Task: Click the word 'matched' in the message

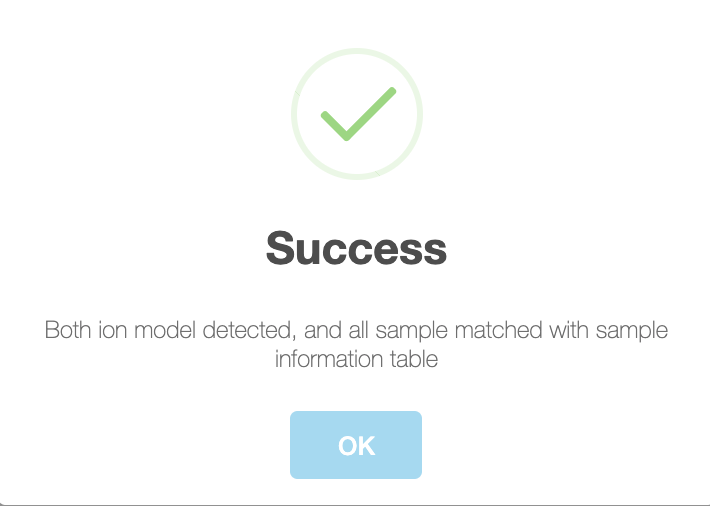Action: pyautogui.click(x=498, y=330)
